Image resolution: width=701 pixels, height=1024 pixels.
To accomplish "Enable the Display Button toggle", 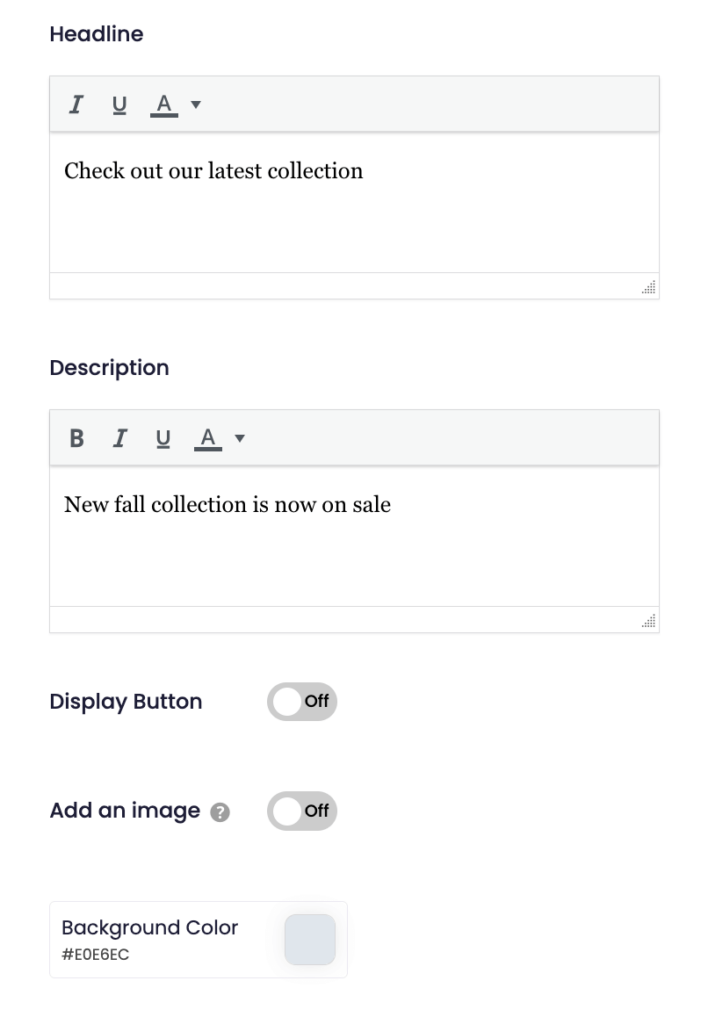I will pos(302,701).
